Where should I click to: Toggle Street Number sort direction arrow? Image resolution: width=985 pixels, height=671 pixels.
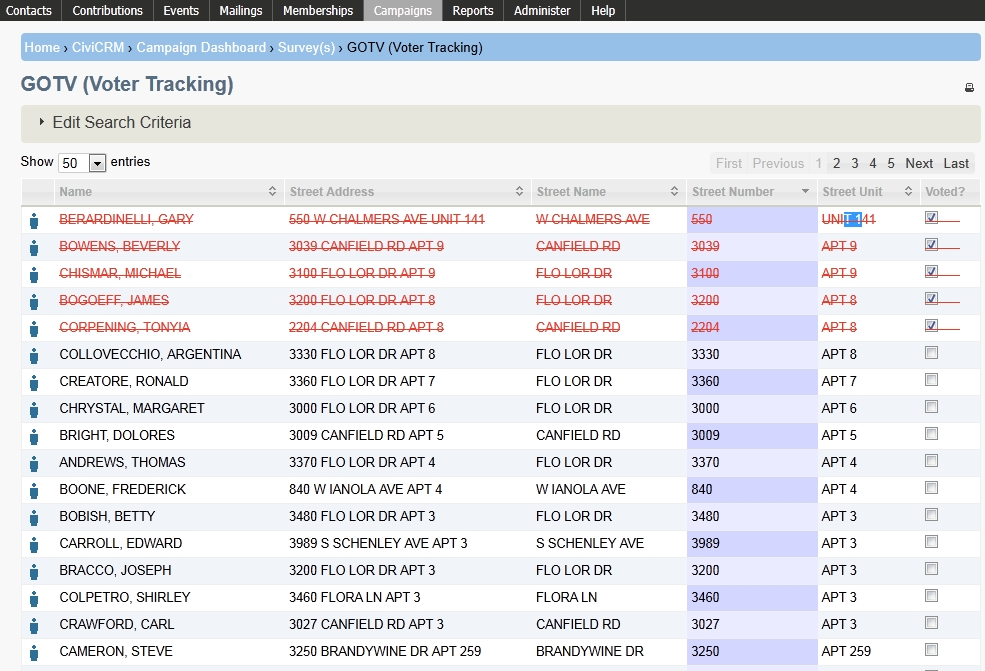805,192
